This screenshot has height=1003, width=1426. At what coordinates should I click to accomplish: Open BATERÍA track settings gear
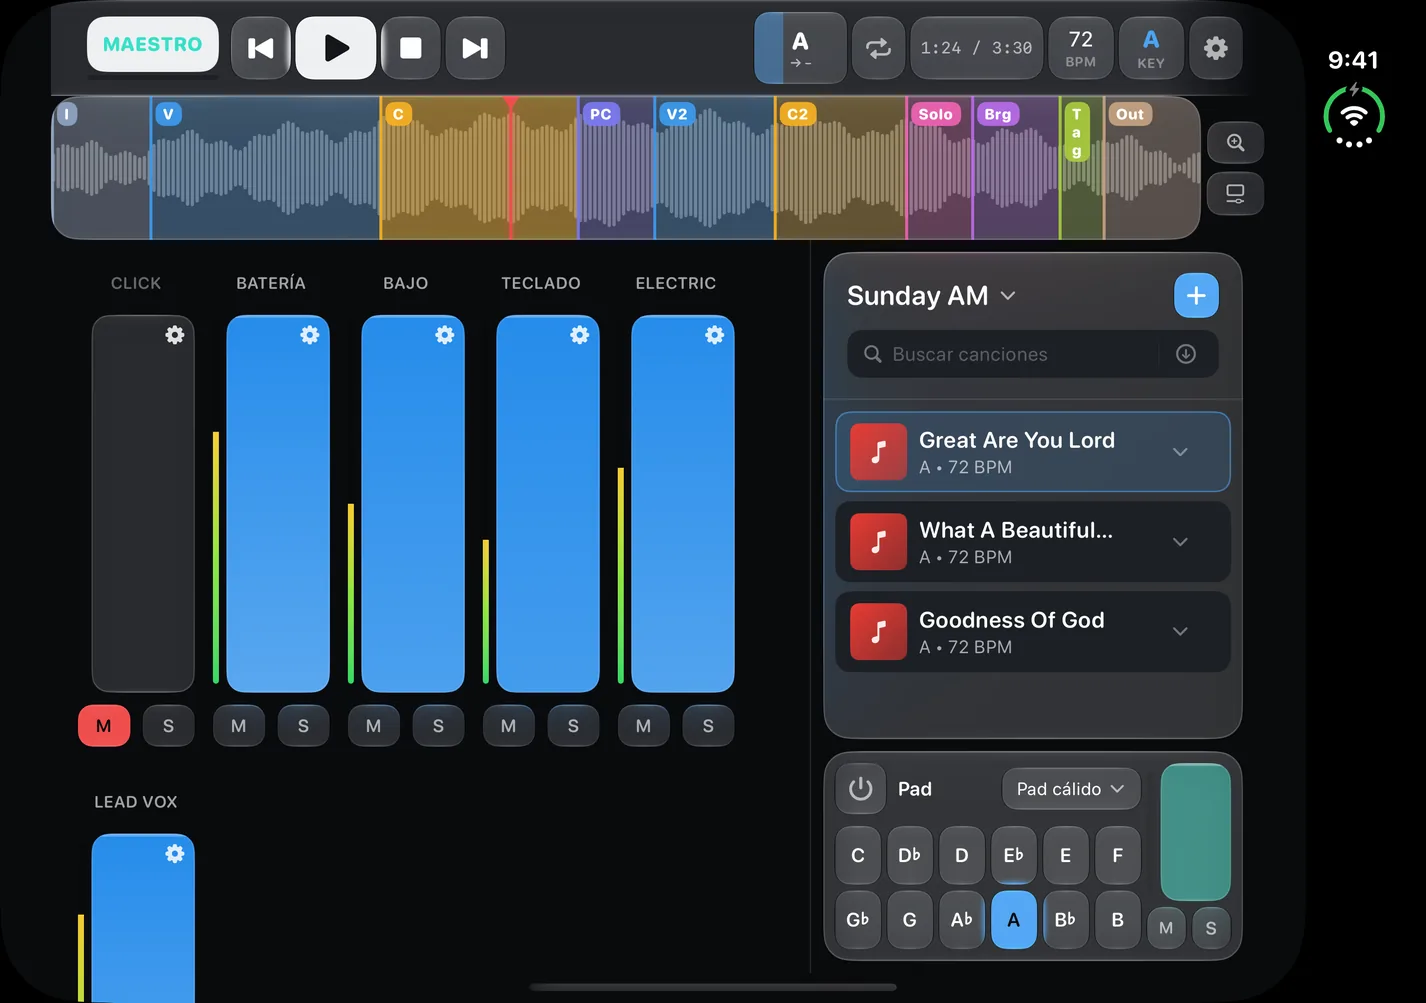tap(310, 335)
